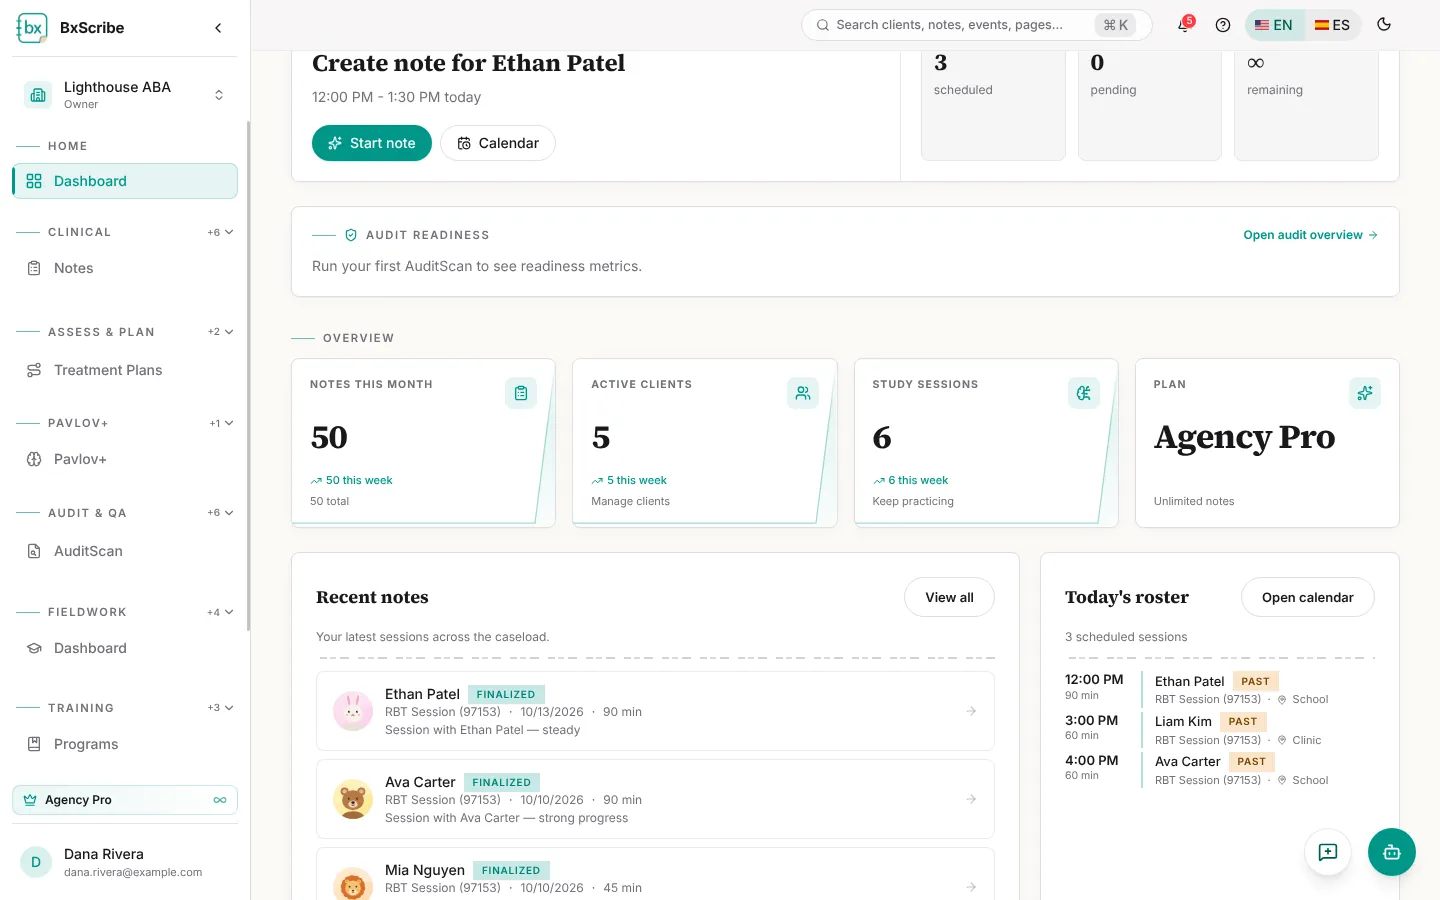Click Ethan Patel's bunny avatar
This screenshot has width=1440, height=900.
(353, 711)
